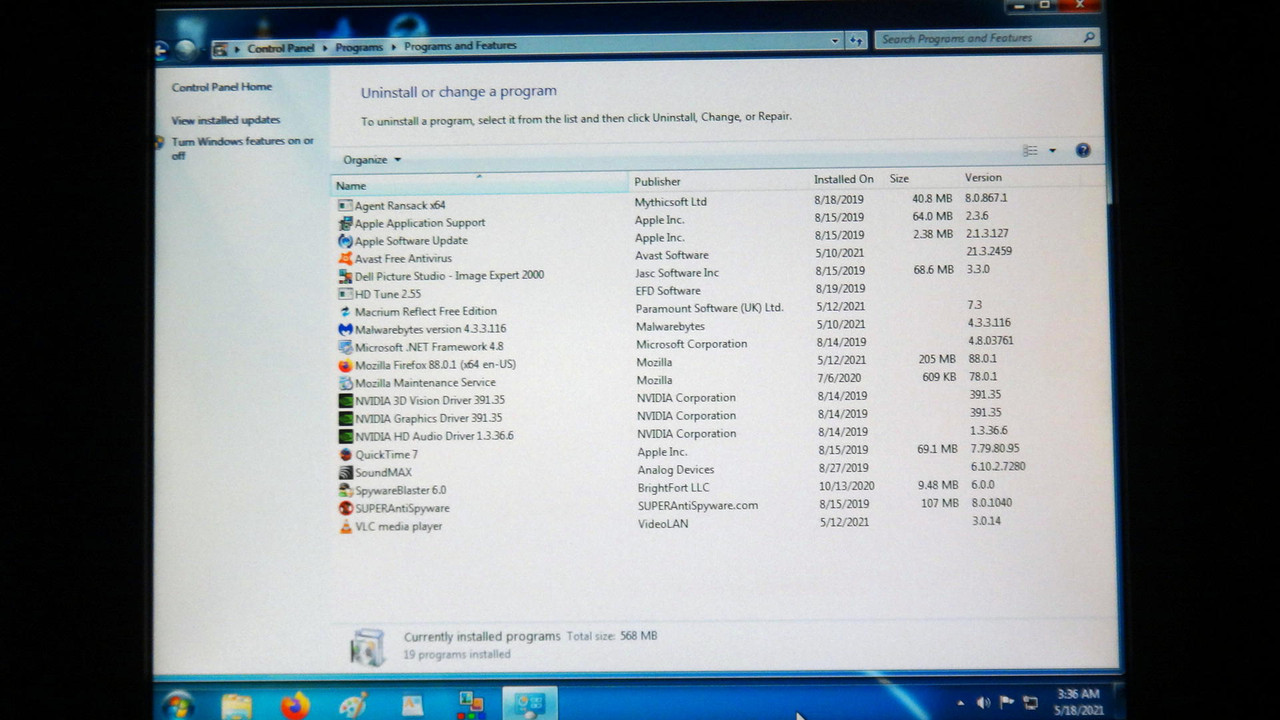The width and height of the screenshot is (1280, 720).
Task: Select the NVIDIA Graphics Driver icon
Action: click(345, 418)
